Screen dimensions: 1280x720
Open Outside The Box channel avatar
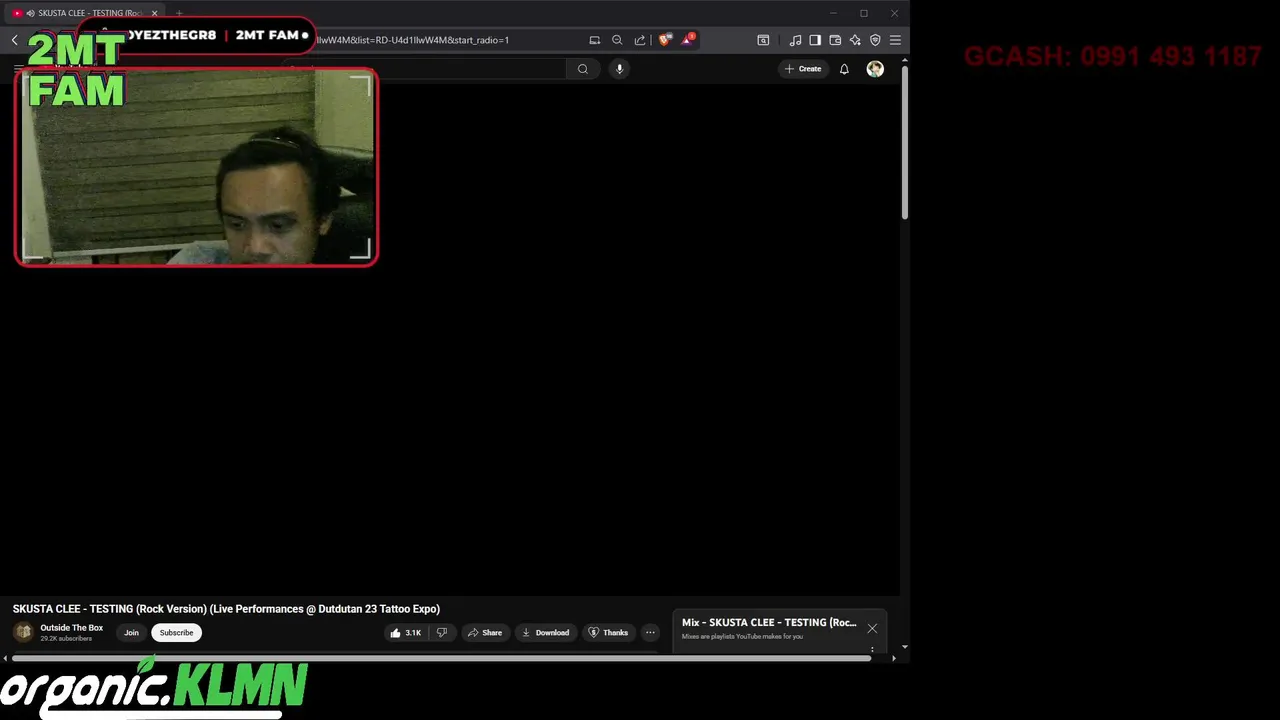pyautogui.click(x=23, y=633)
